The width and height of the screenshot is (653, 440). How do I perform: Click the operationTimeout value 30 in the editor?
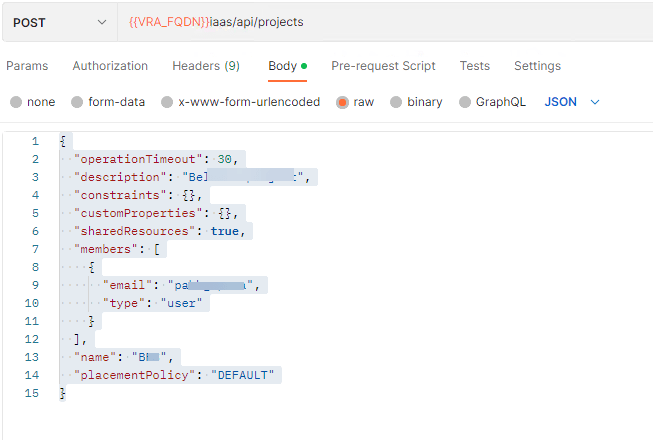(225, 159)
